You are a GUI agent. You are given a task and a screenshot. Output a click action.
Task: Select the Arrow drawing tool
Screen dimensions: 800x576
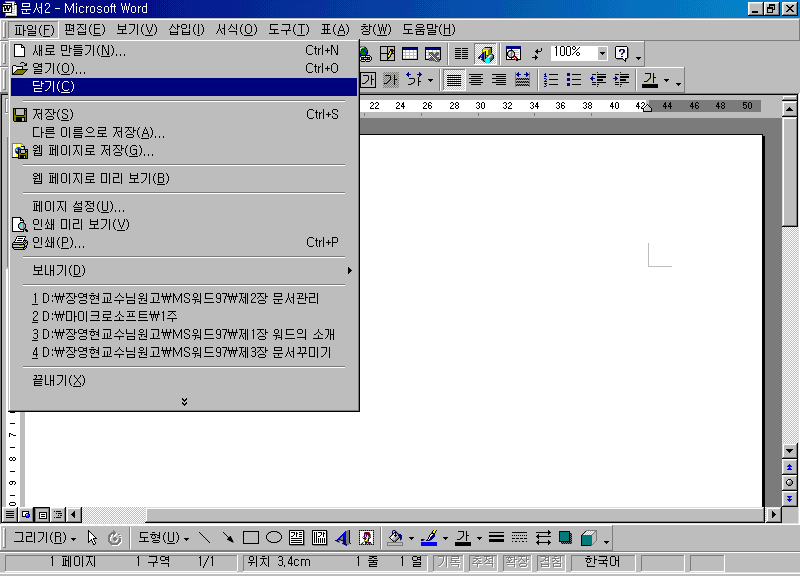[x=228, y=538]
